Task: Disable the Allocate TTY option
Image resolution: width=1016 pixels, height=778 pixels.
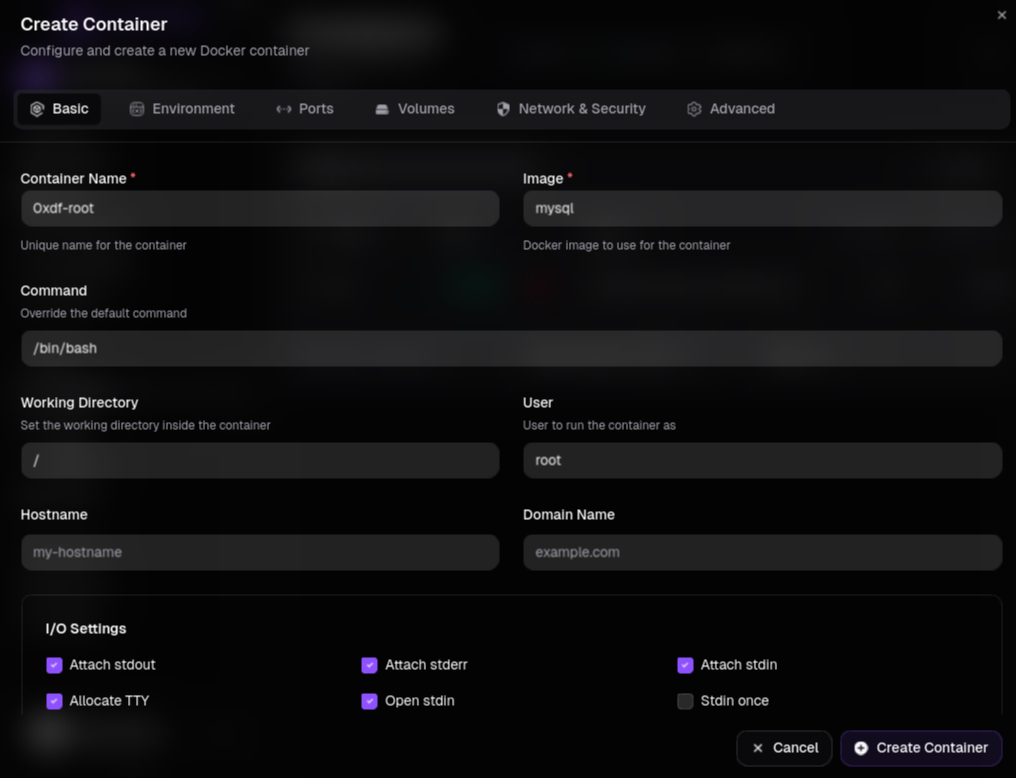Action: [54, 701]
